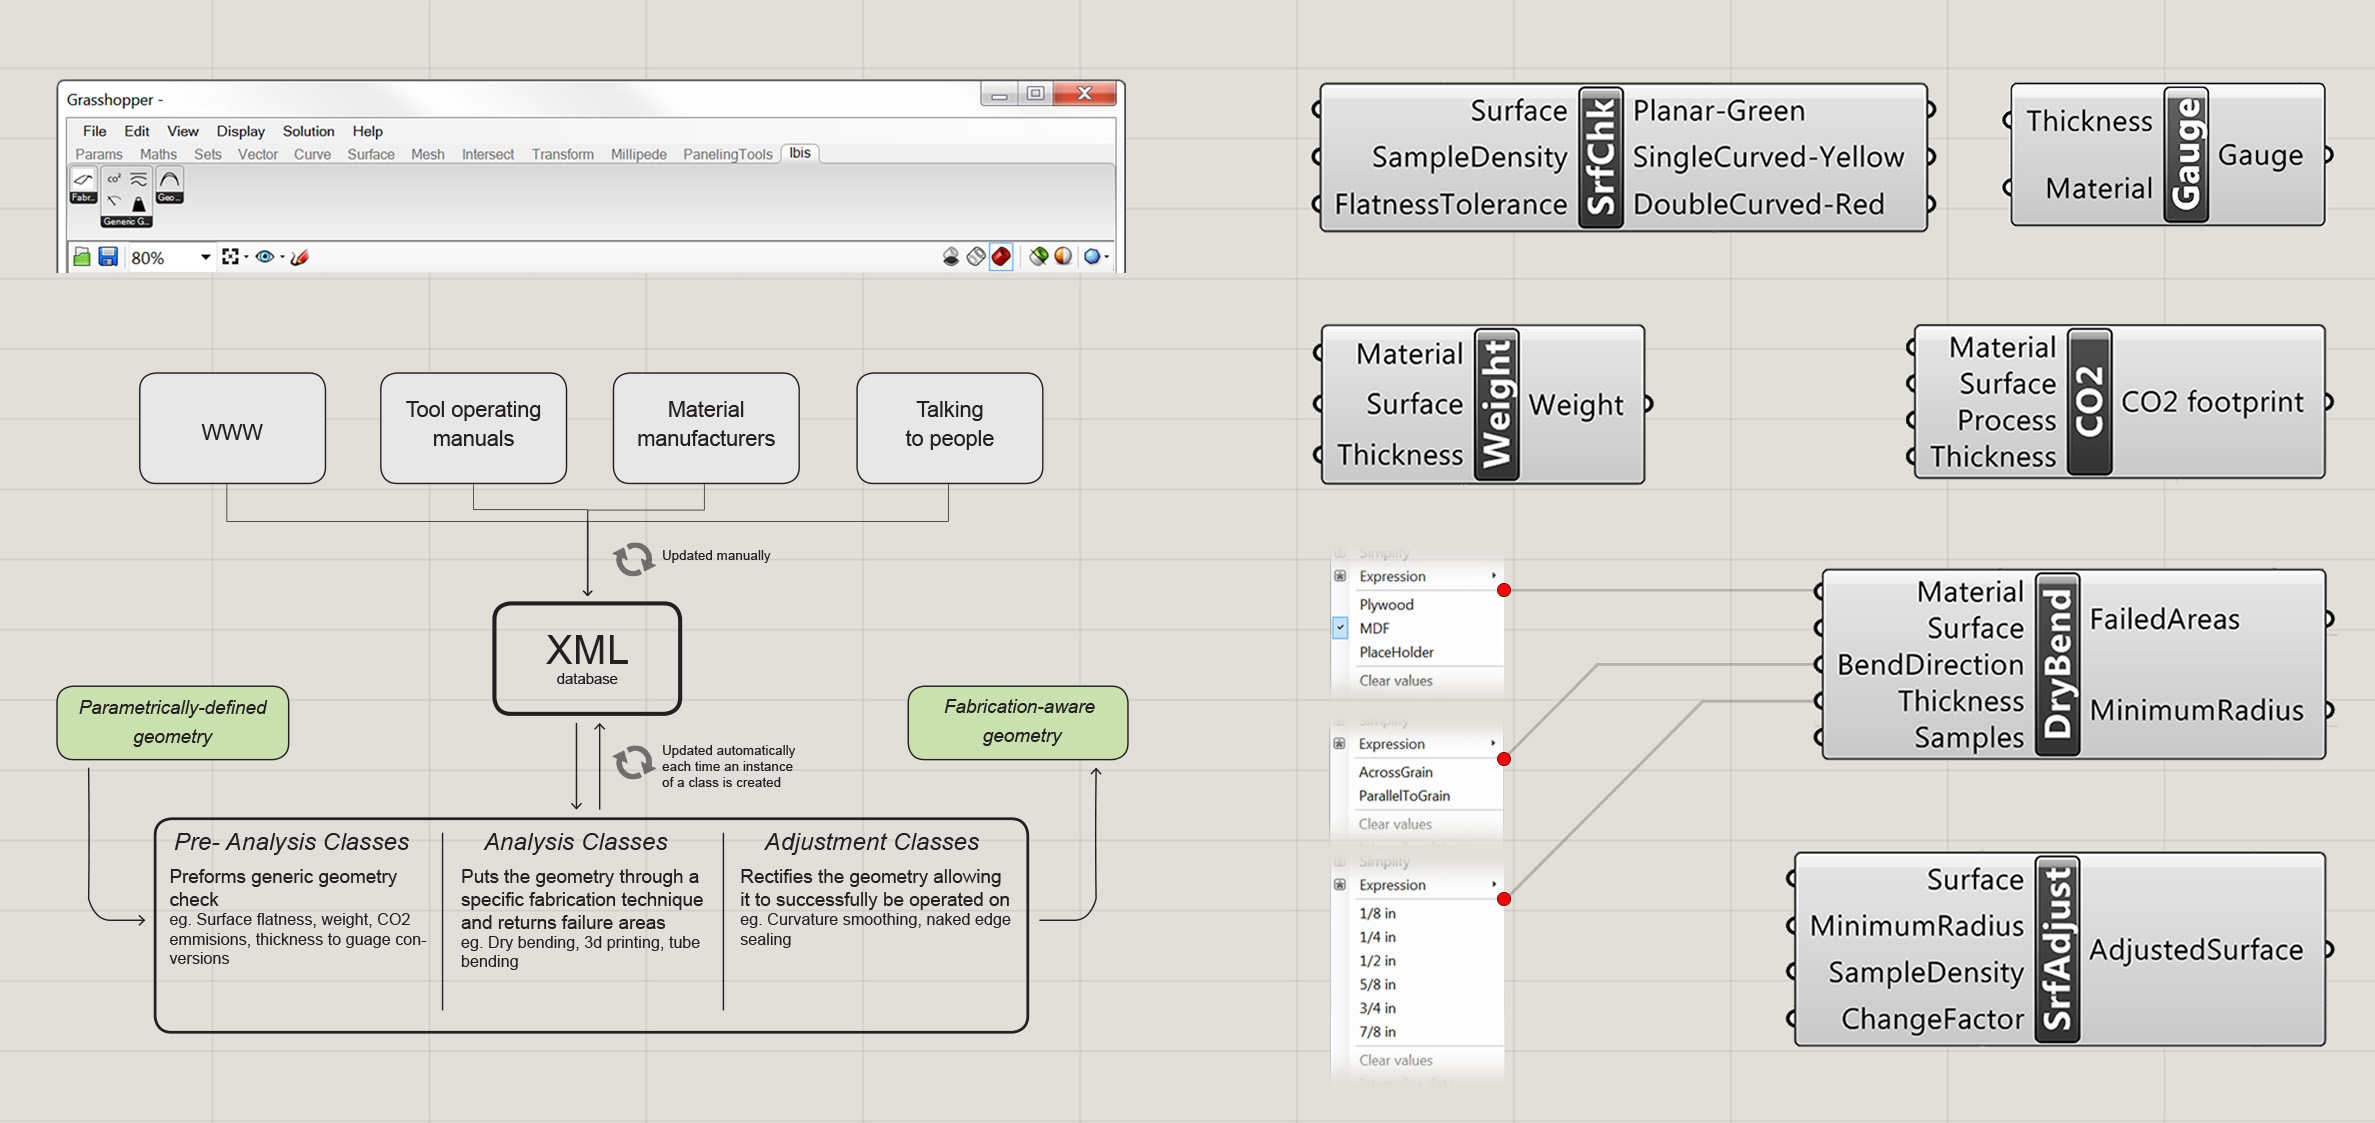Expand the blue sphere preview settings dropdown
The width and height of the screenshot is (2375, 1123).
(1107, 257)
